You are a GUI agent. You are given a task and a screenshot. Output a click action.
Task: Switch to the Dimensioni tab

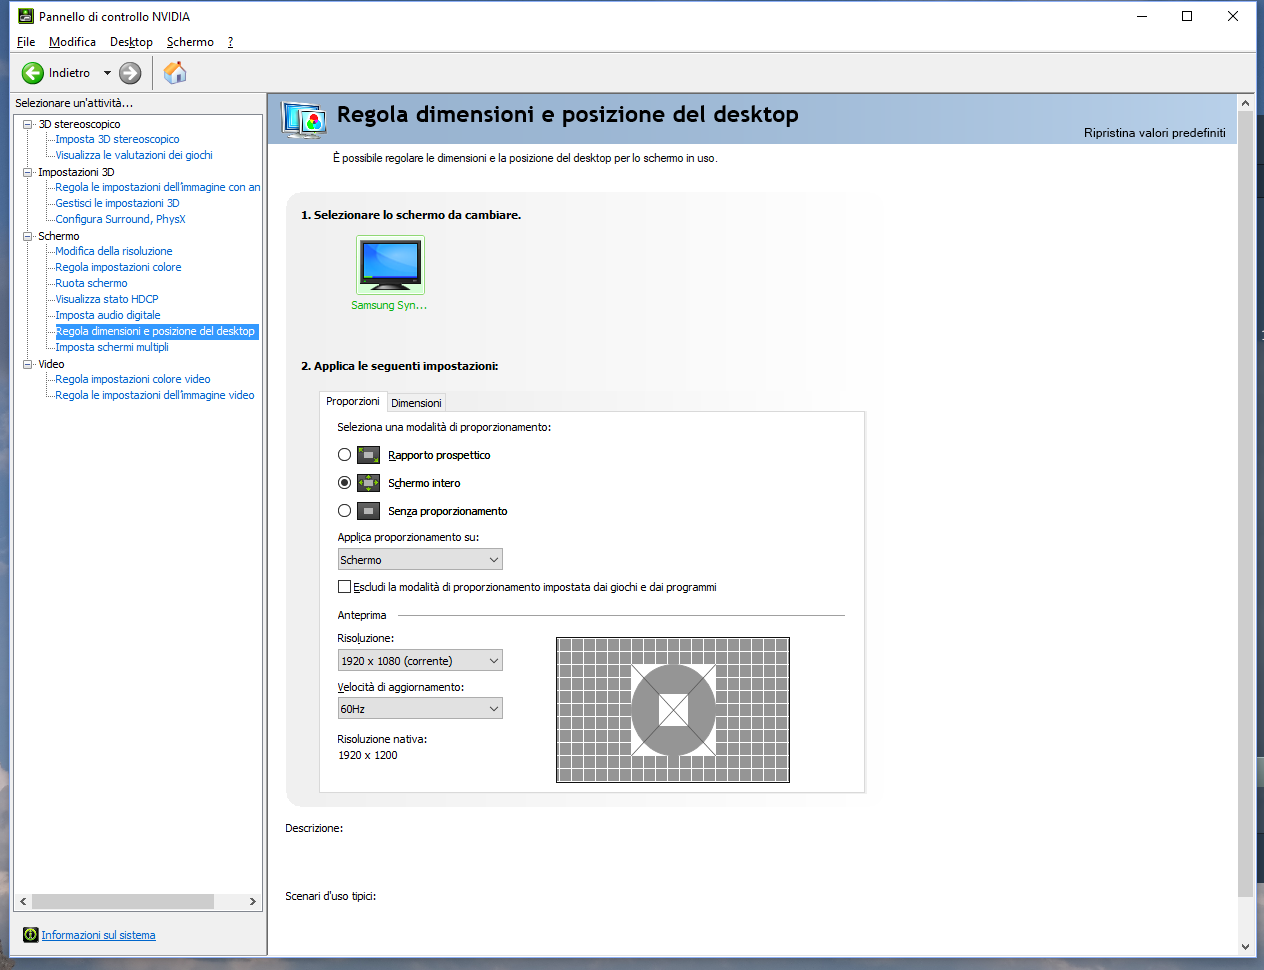click(x=416, y=403)
